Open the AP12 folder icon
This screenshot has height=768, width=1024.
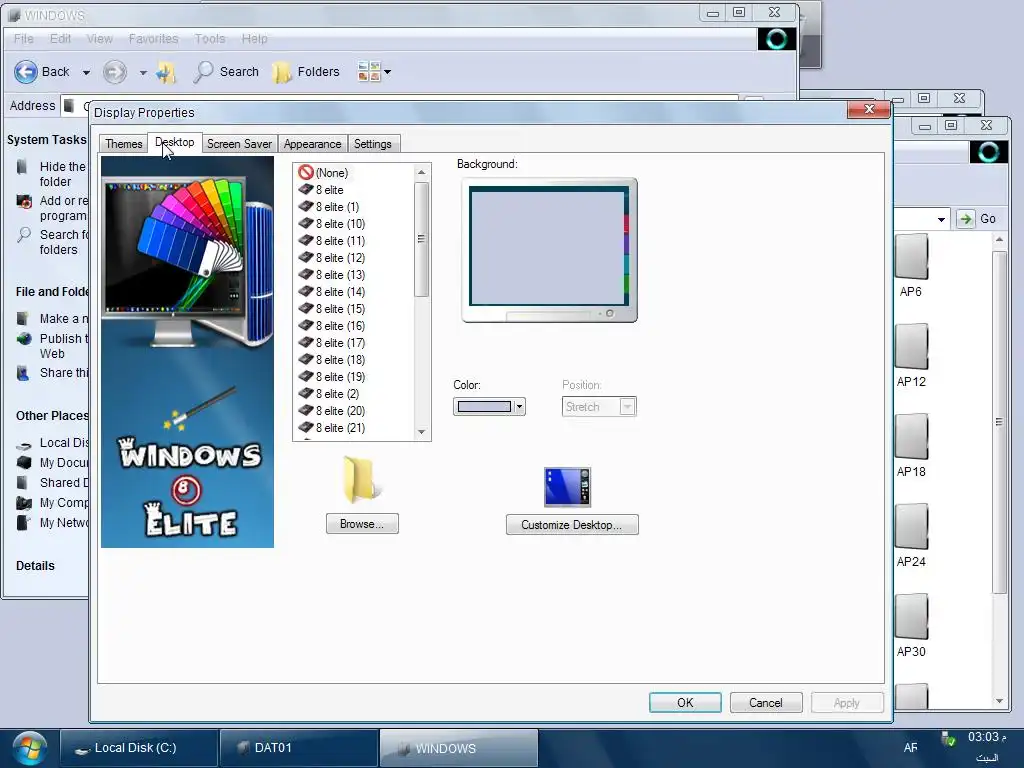tap(912, 347)
